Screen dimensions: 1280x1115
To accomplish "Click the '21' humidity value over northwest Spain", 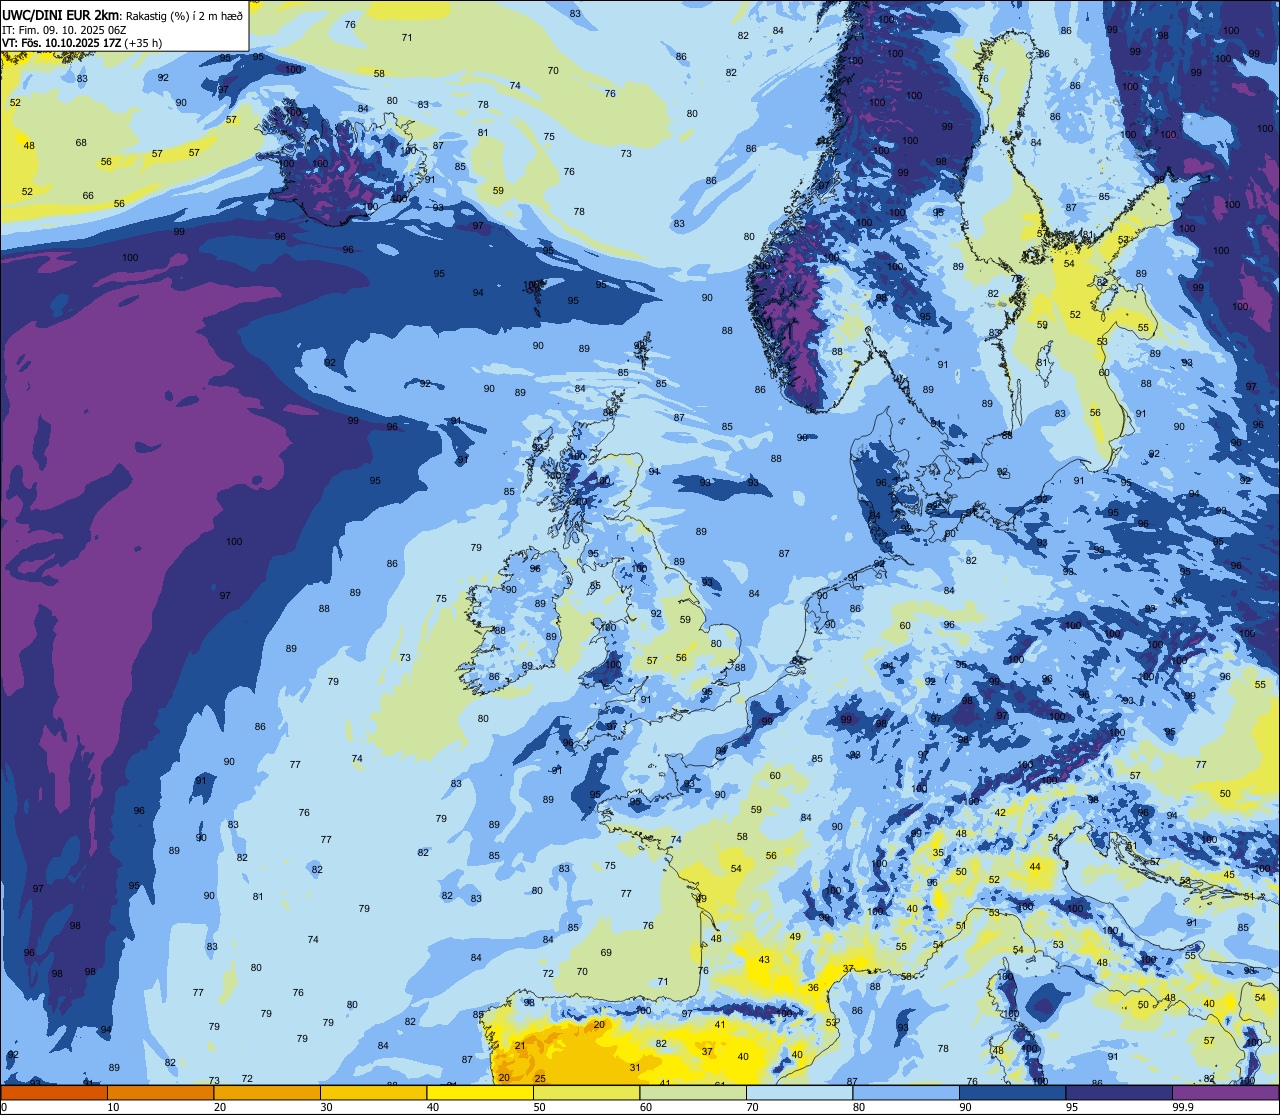I will pyautogui.click(x=520, y=1045).
